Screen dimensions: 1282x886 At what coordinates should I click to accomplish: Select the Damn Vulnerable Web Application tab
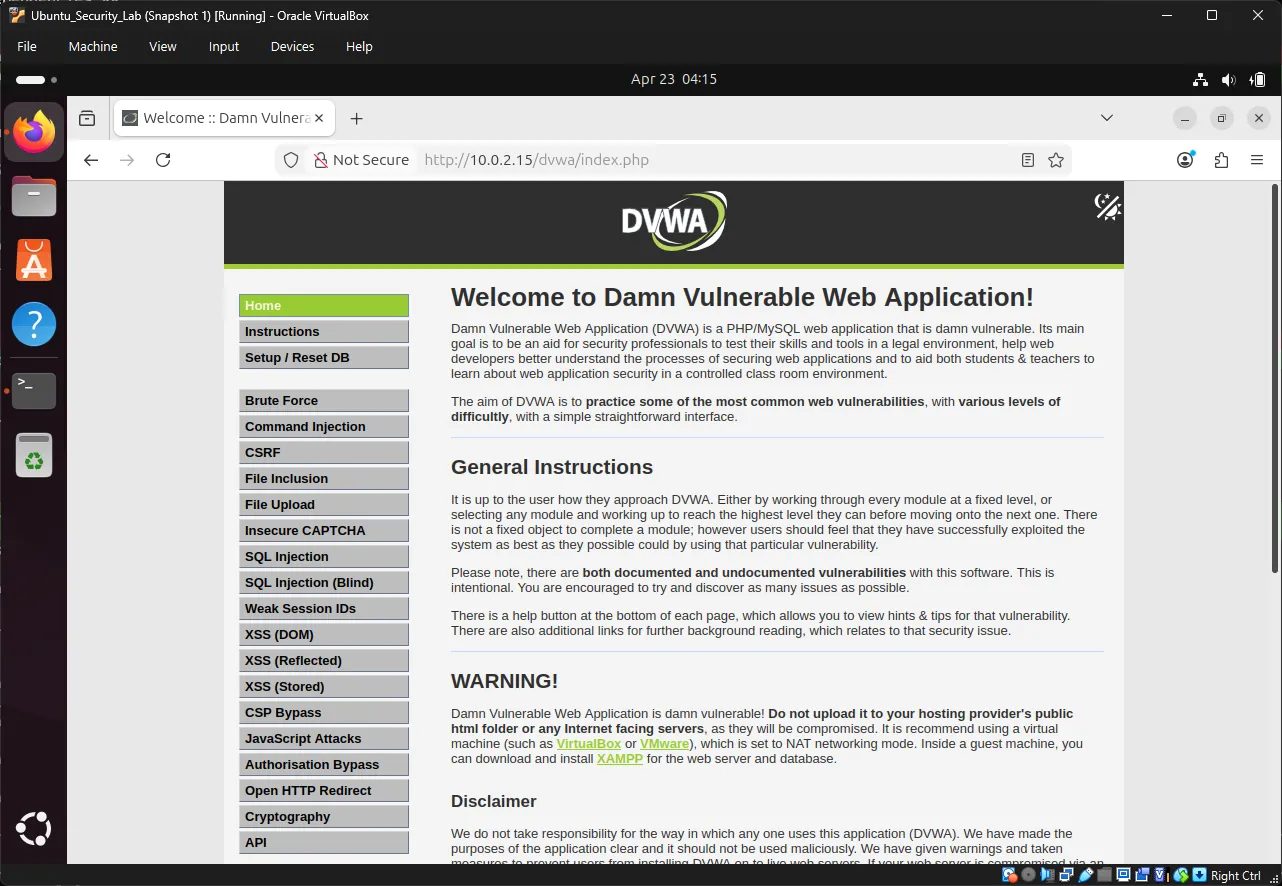click(x=213, y=117)
